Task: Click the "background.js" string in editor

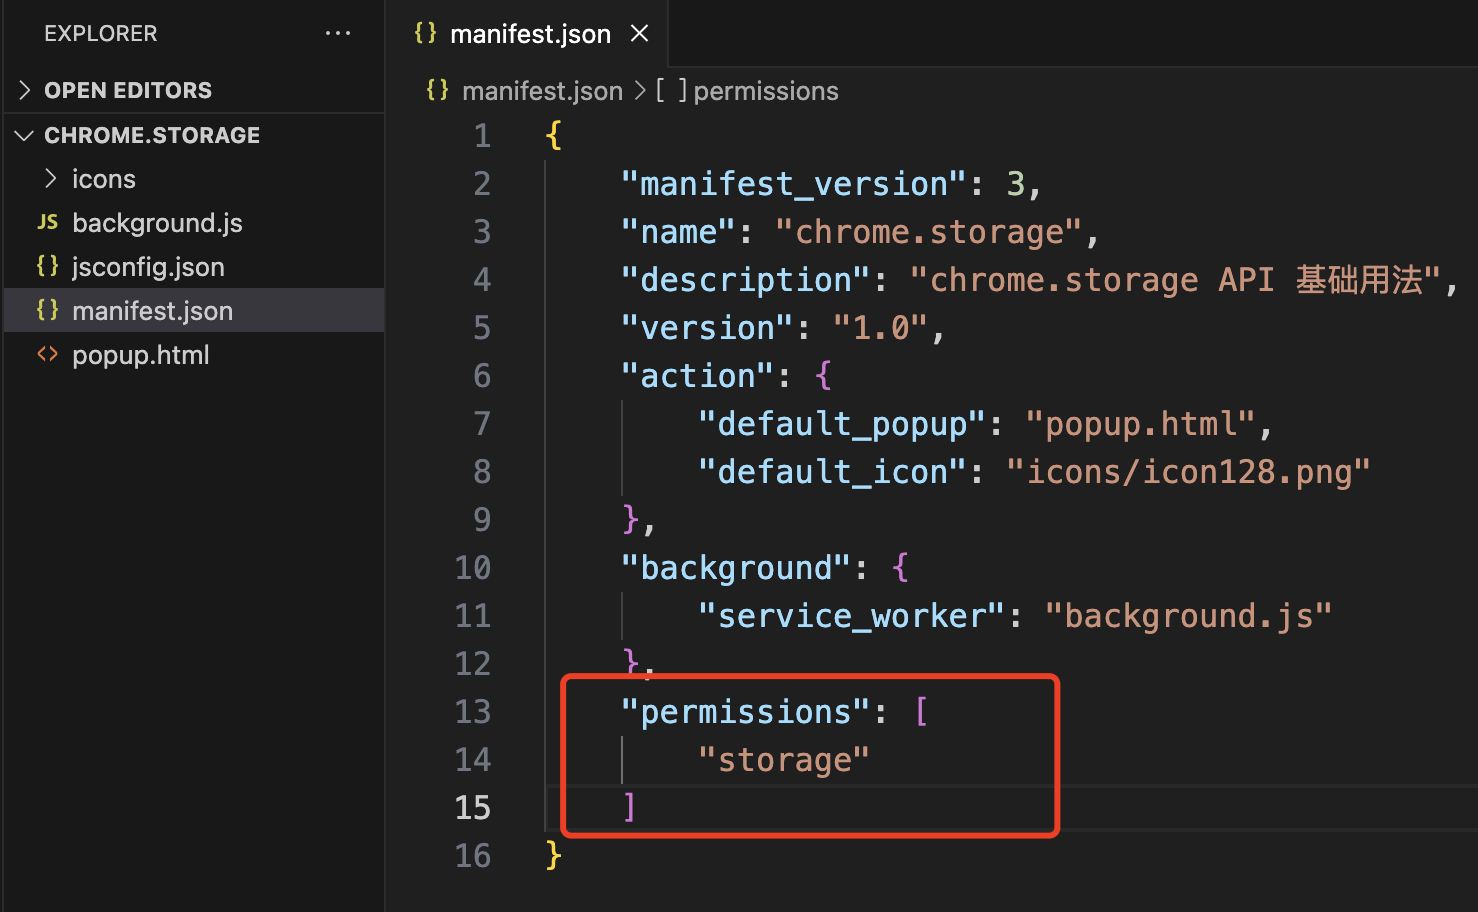Action: tap(1188, 616)
